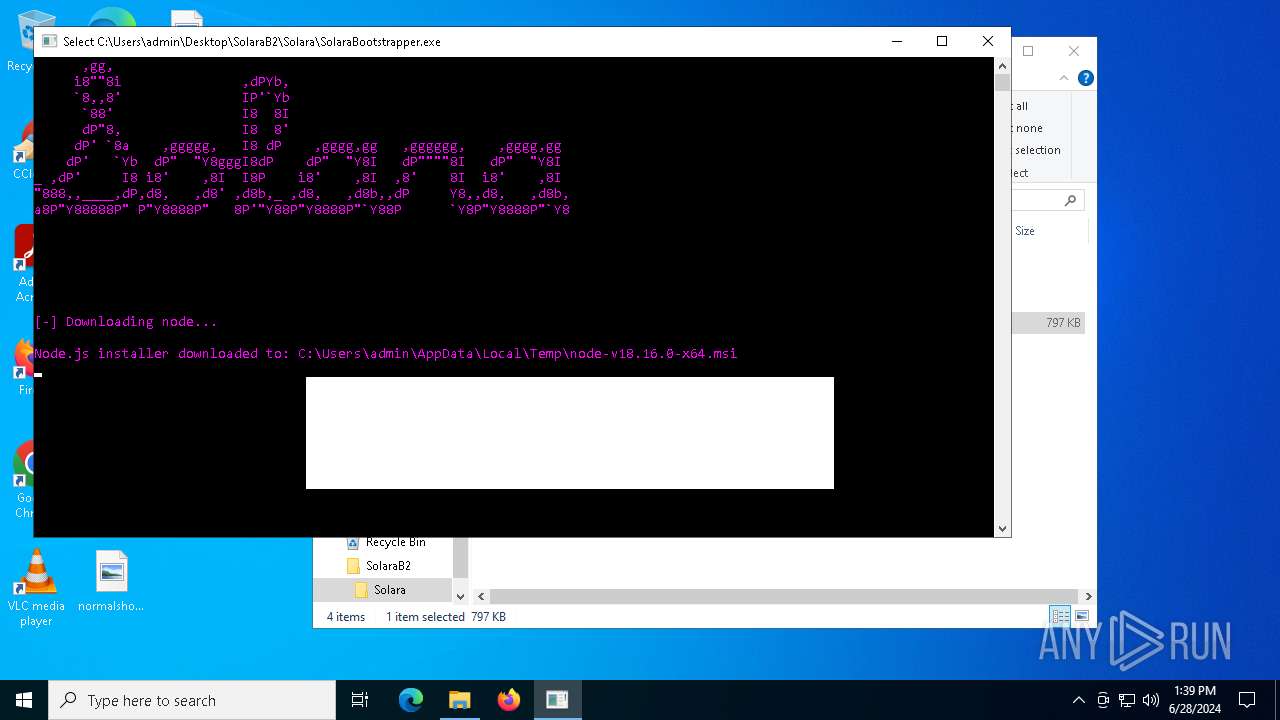This screenshot has width=1280, height=720.
Task: Show hidden system tray icons
Action: tap(1078, 700)
